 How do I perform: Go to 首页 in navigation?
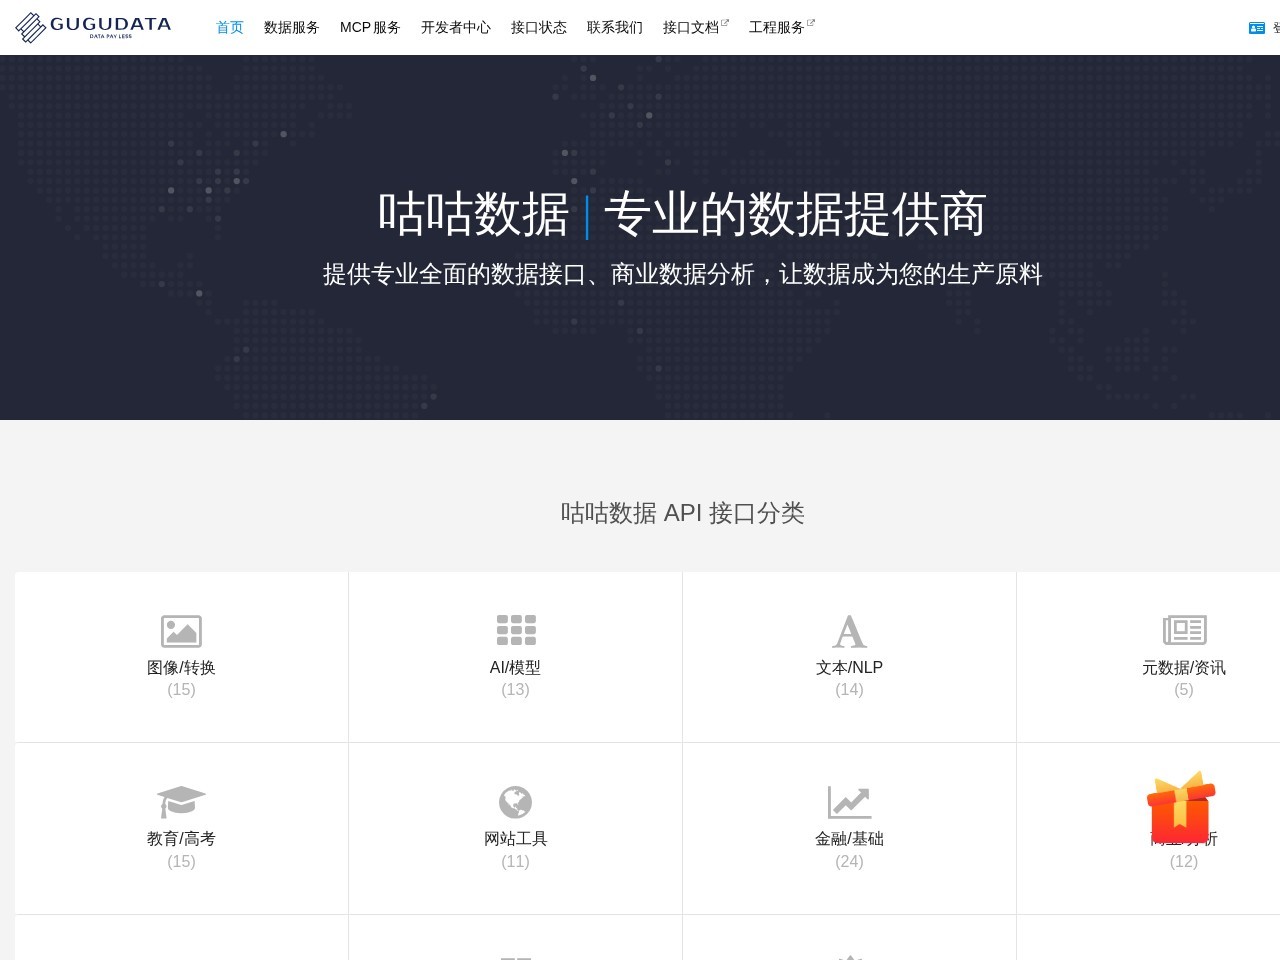(229, 28)
